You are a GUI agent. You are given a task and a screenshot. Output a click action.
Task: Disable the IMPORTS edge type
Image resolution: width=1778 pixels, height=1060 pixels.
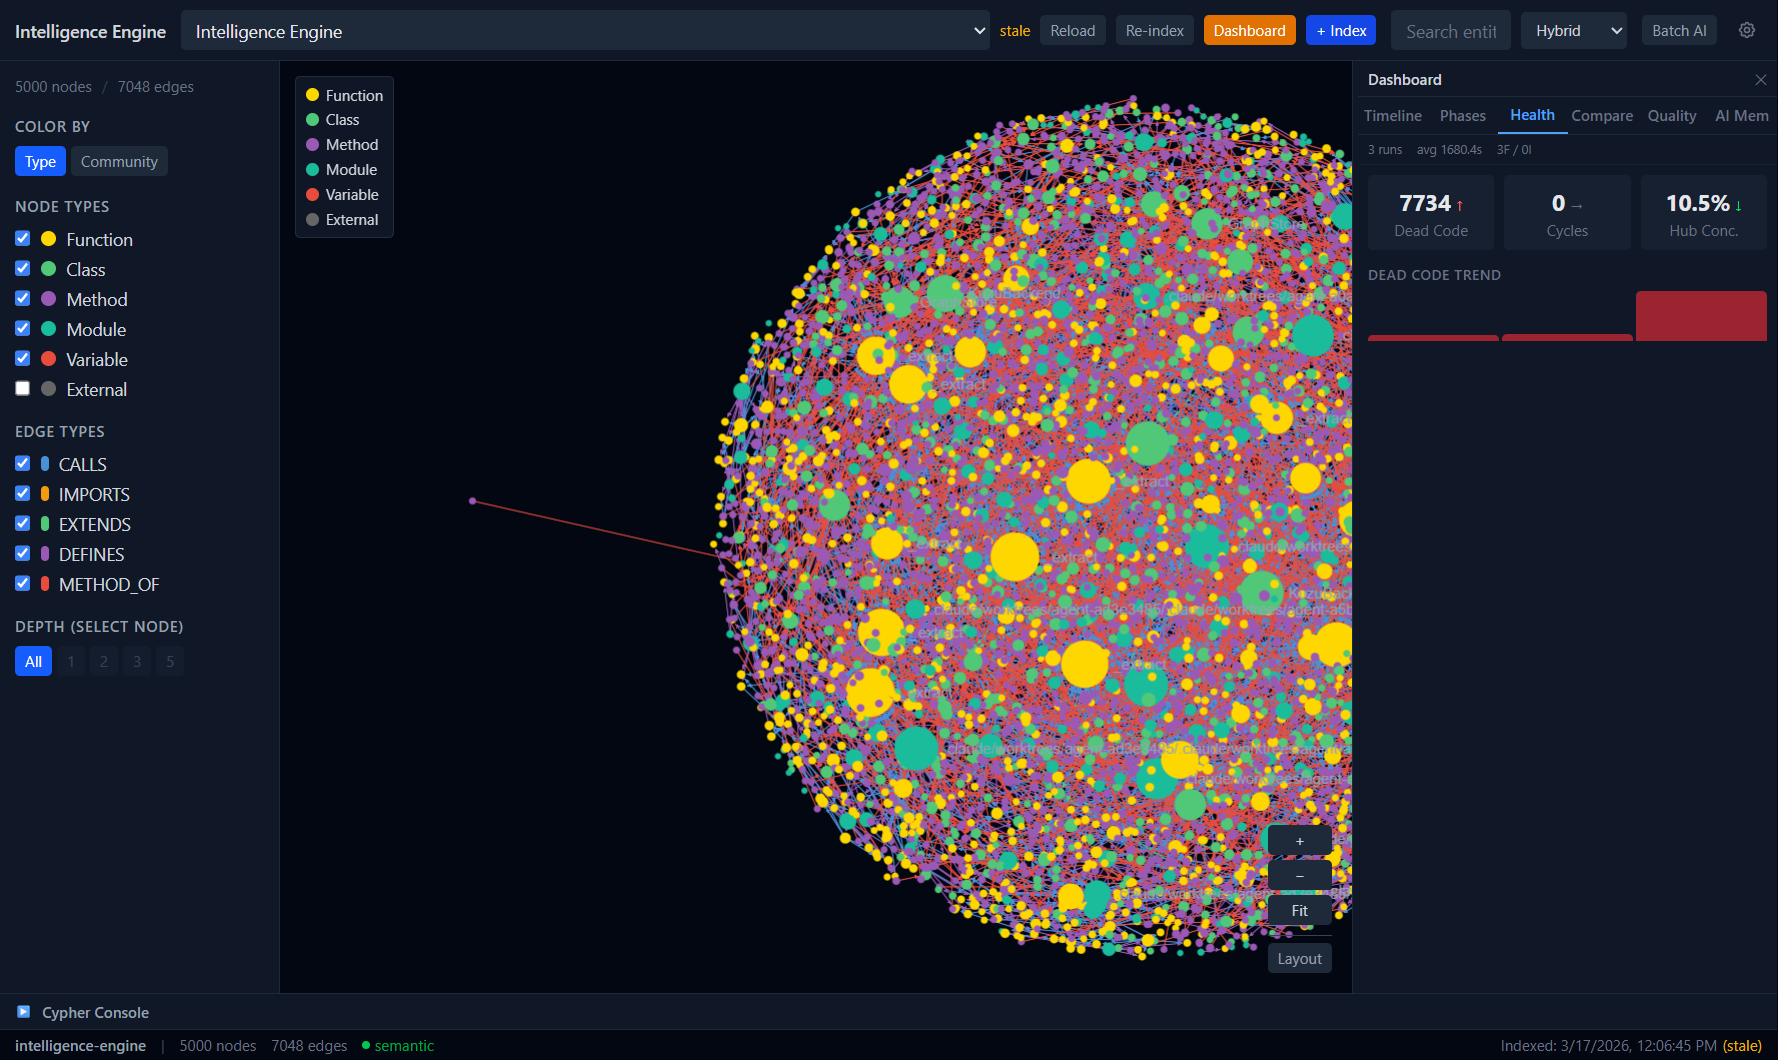pos(23,494)
